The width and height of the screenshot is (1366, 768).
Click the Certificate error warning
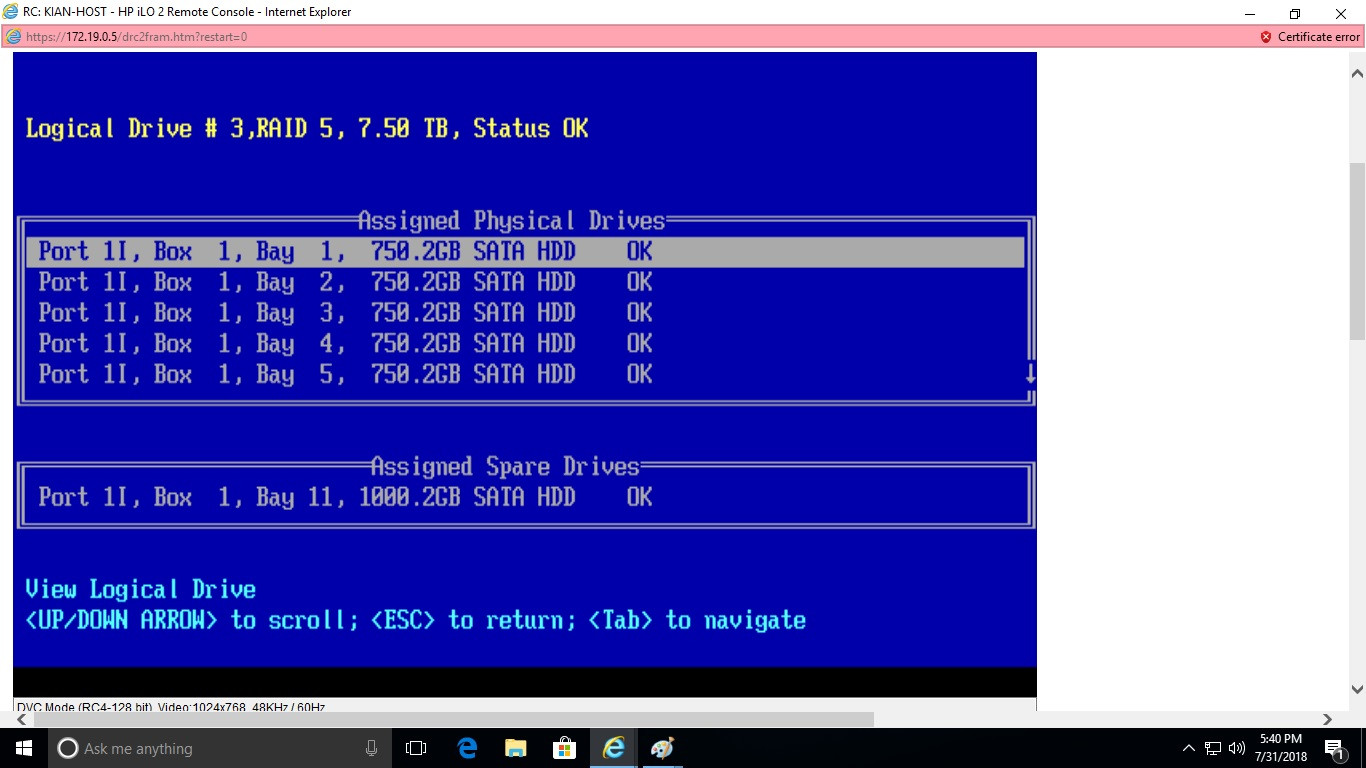tap(1310, 37)
